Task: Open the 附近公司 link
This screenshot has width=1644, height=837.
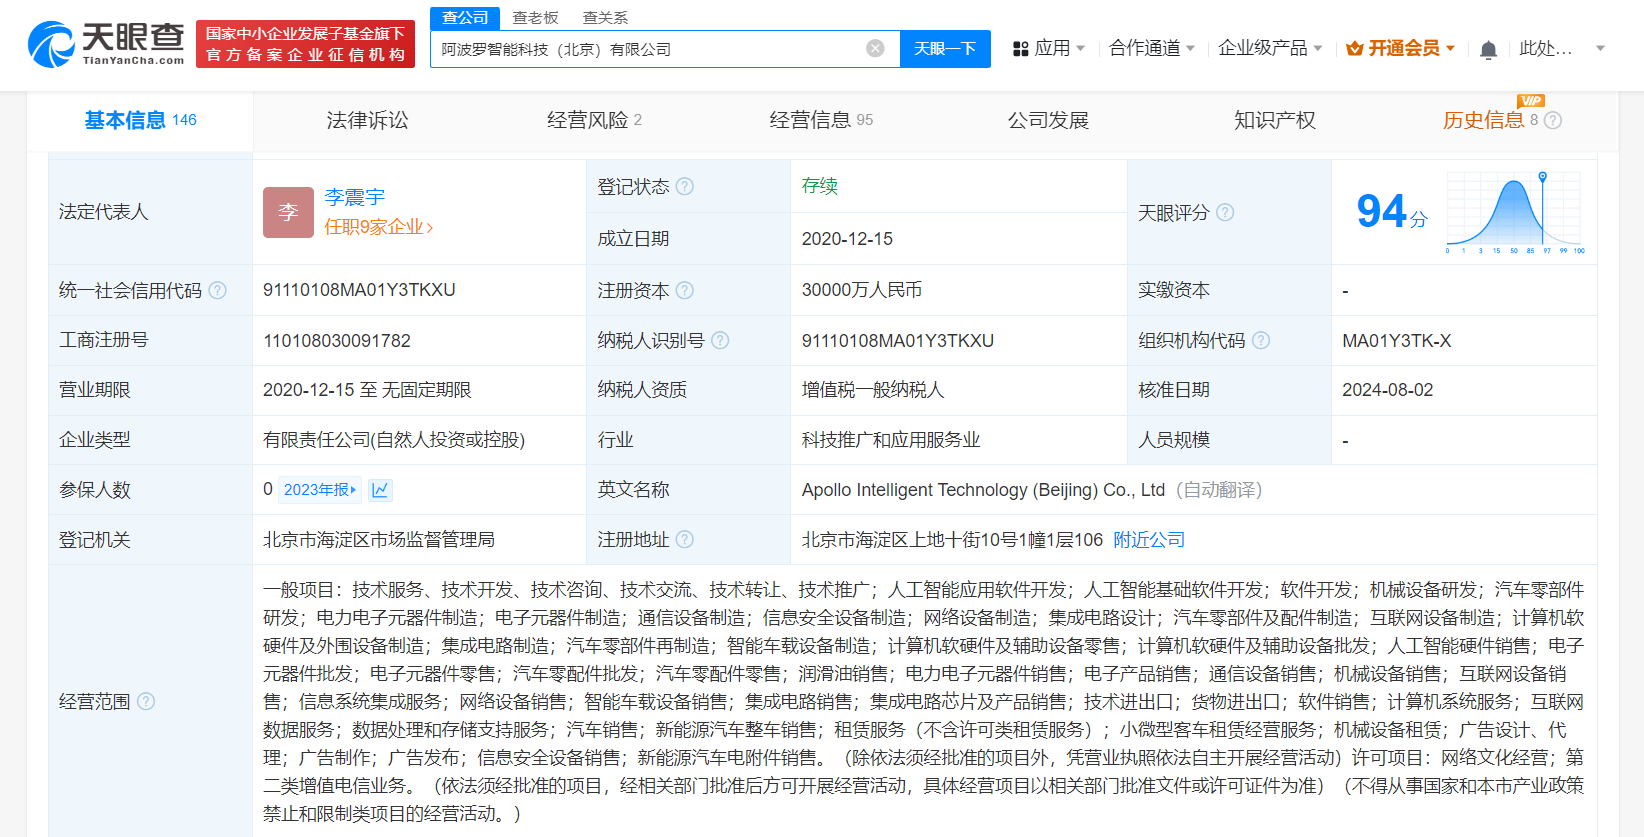Action: [x=1149, y=540]
